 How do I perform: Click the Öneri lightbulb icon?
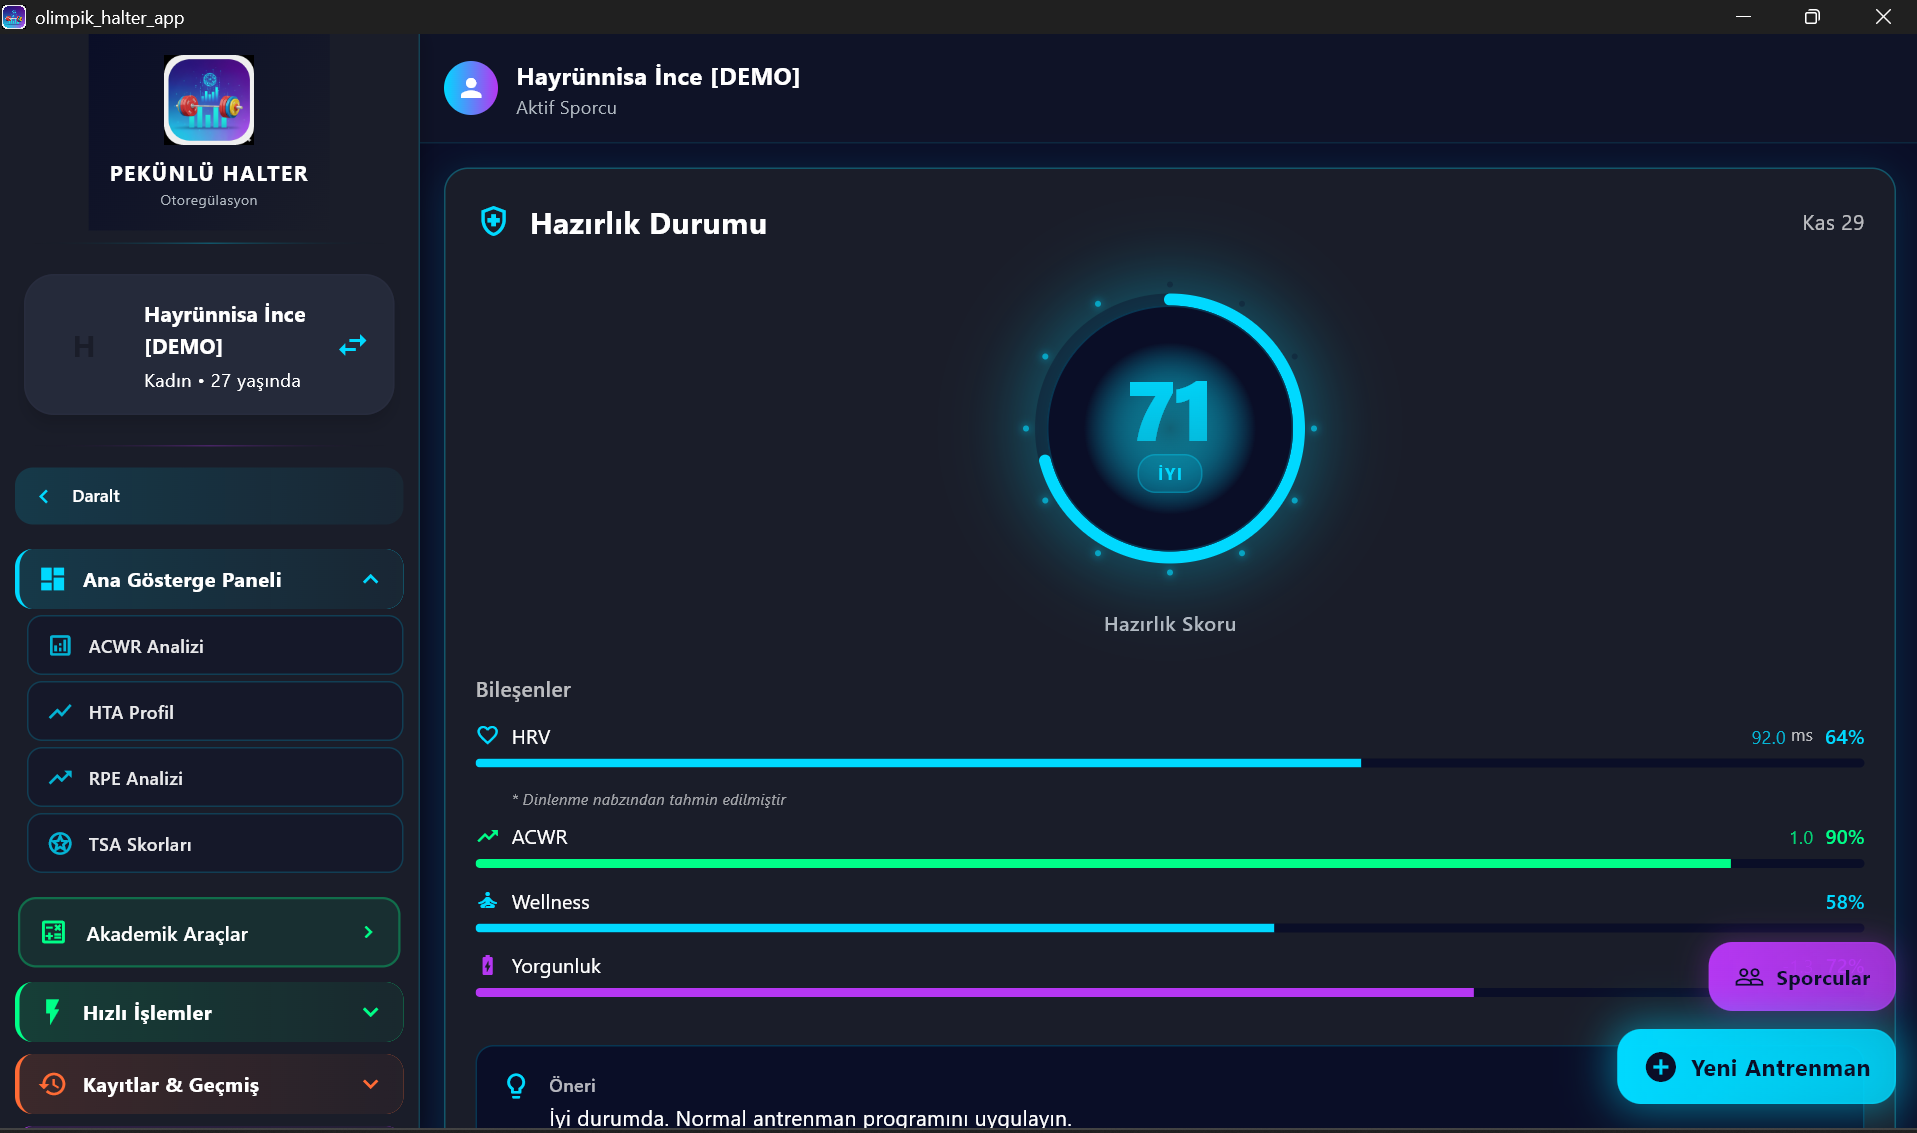[x=516, y=1086]
